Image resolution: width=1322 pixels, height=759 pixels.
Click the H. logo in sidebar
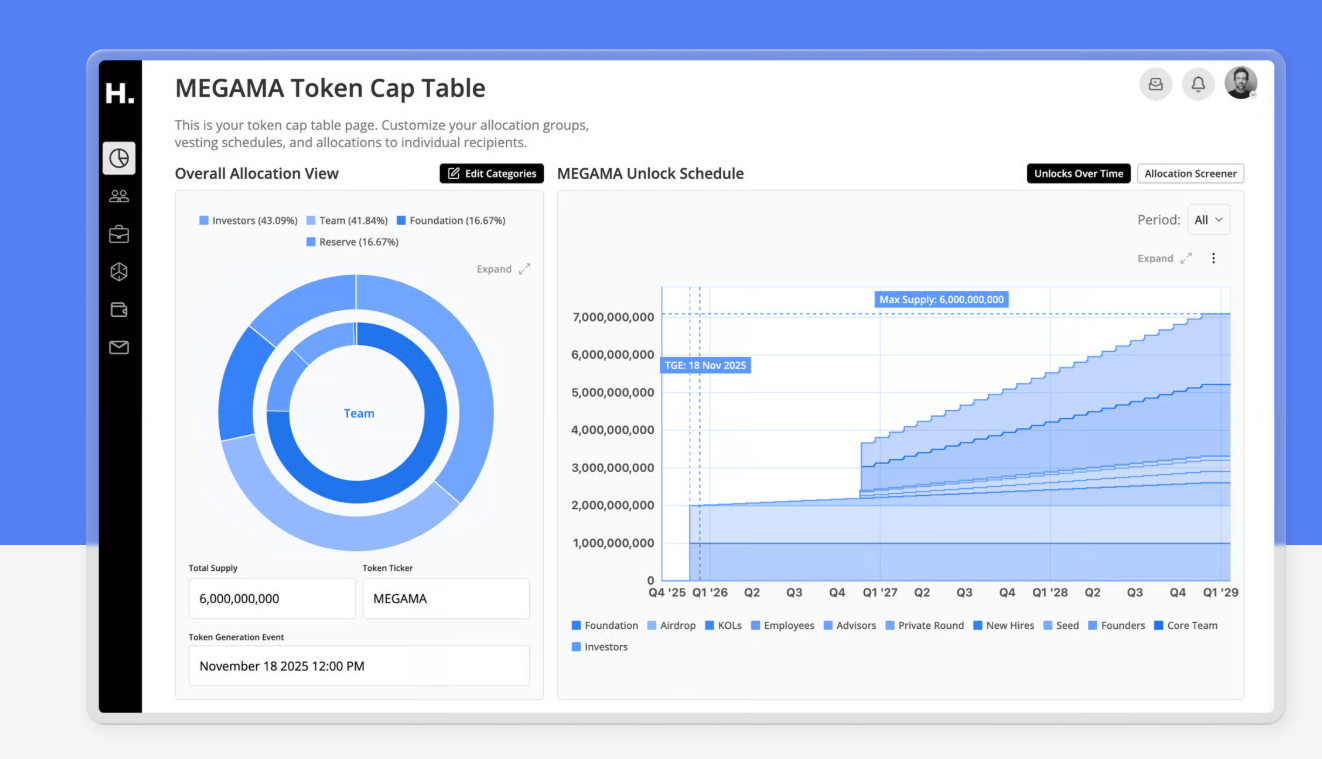point(120,94)
